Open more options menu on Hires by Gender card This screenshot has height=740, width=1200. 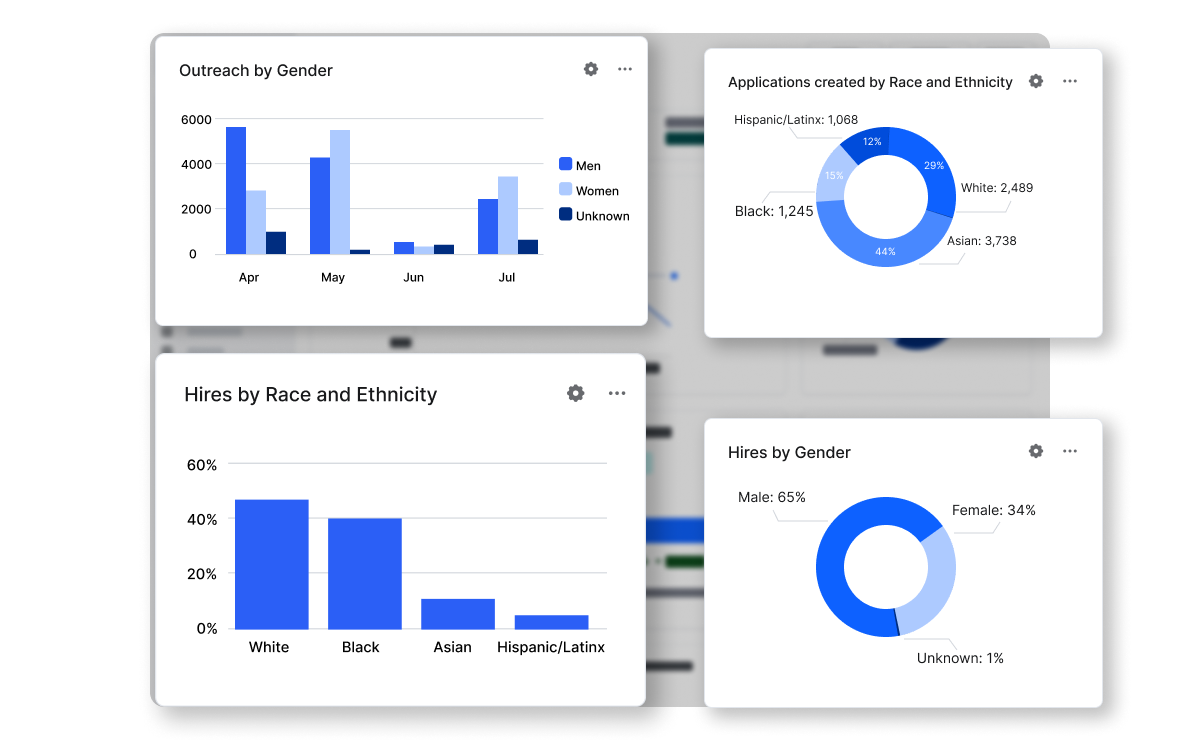[1070, 451]
